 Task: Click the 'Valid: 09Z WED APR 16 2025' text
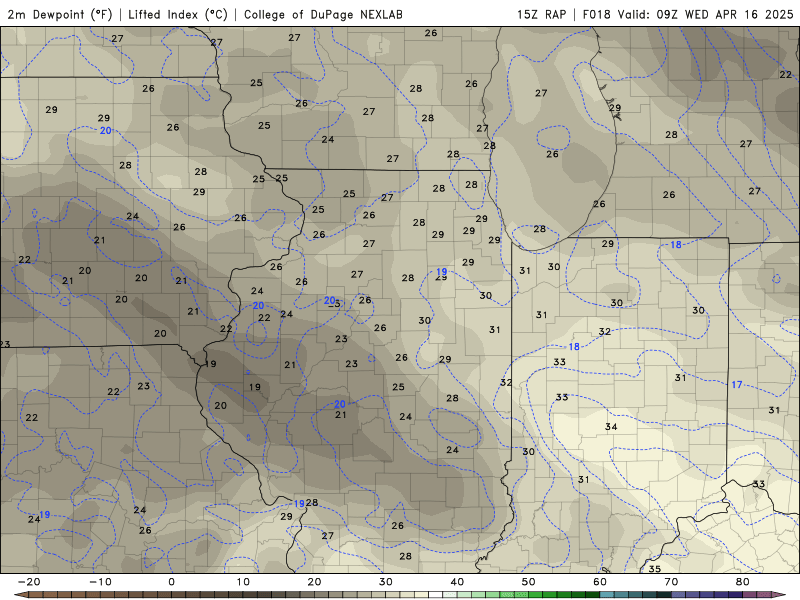click(706, 14)
